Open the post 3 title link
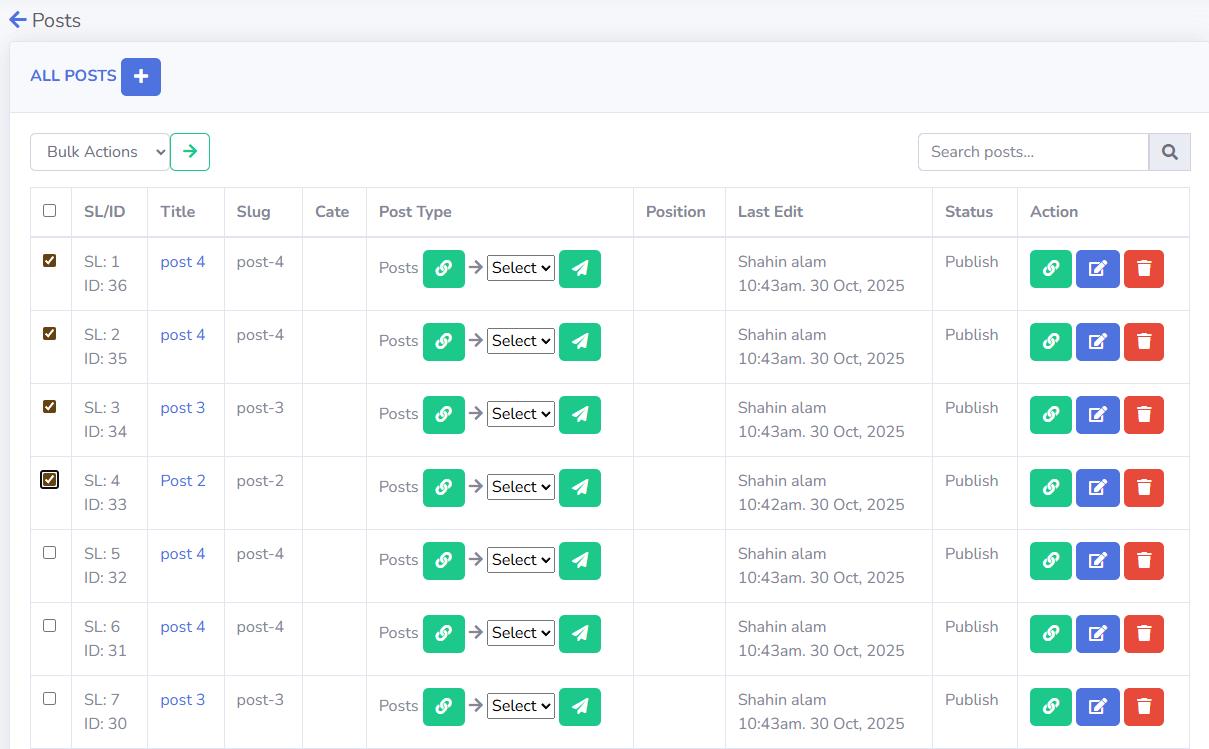 [183, 408]
